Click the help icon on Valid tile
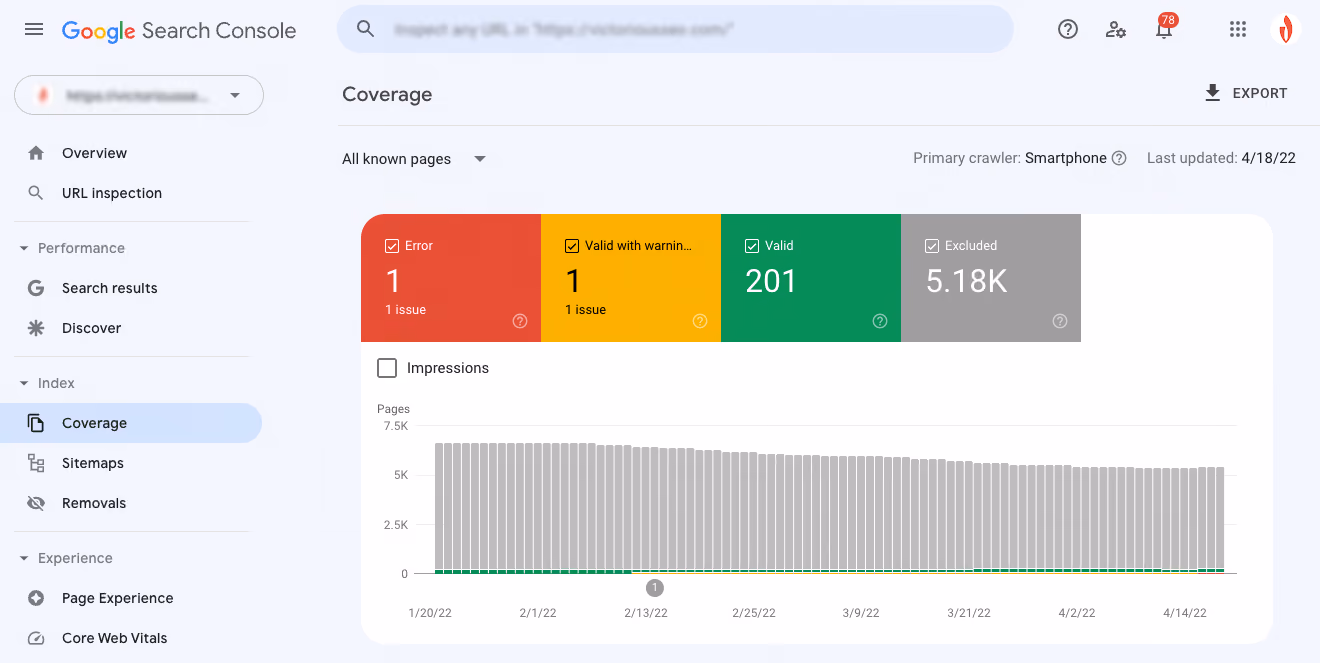Viewport: 1320px width, 663px height. point(880,321)
